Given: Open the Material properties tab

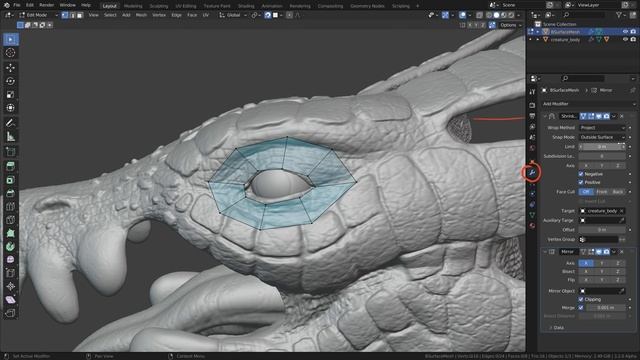Looking at the screenshot, I should point(532,225).
